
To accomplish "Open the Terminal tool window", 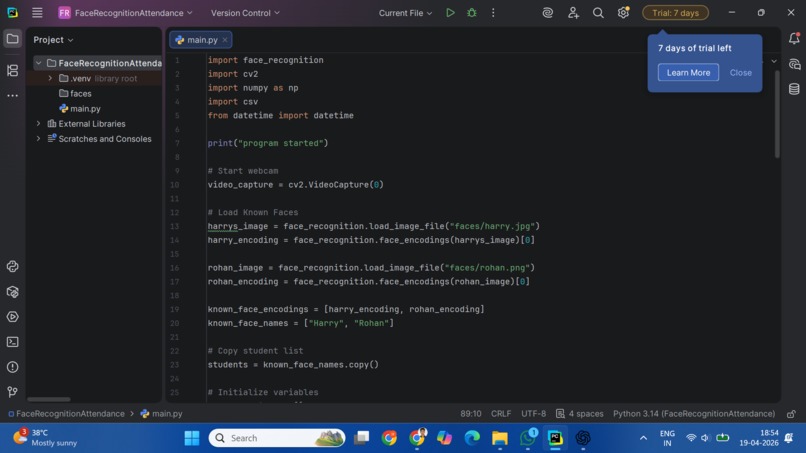I will pyautogui.click(x=12, y=342).
